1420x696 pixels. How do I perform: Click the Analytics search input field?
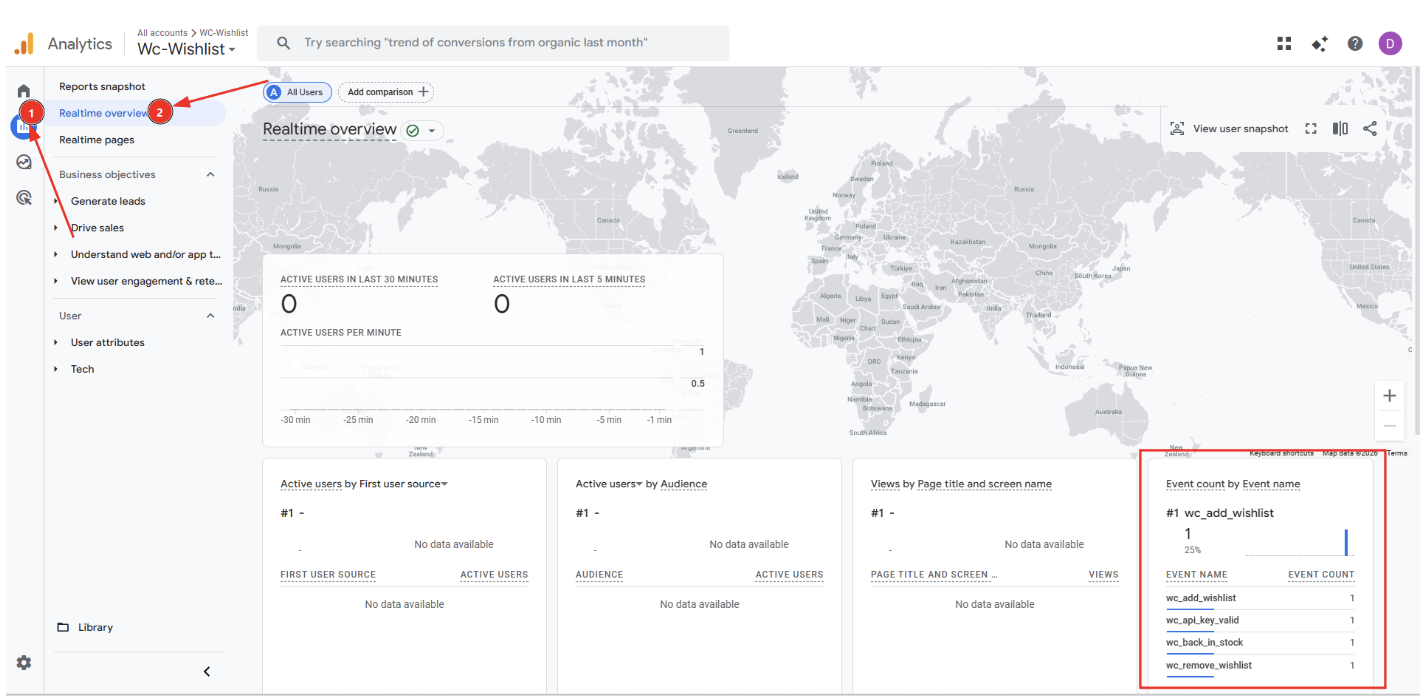[493, 43]
